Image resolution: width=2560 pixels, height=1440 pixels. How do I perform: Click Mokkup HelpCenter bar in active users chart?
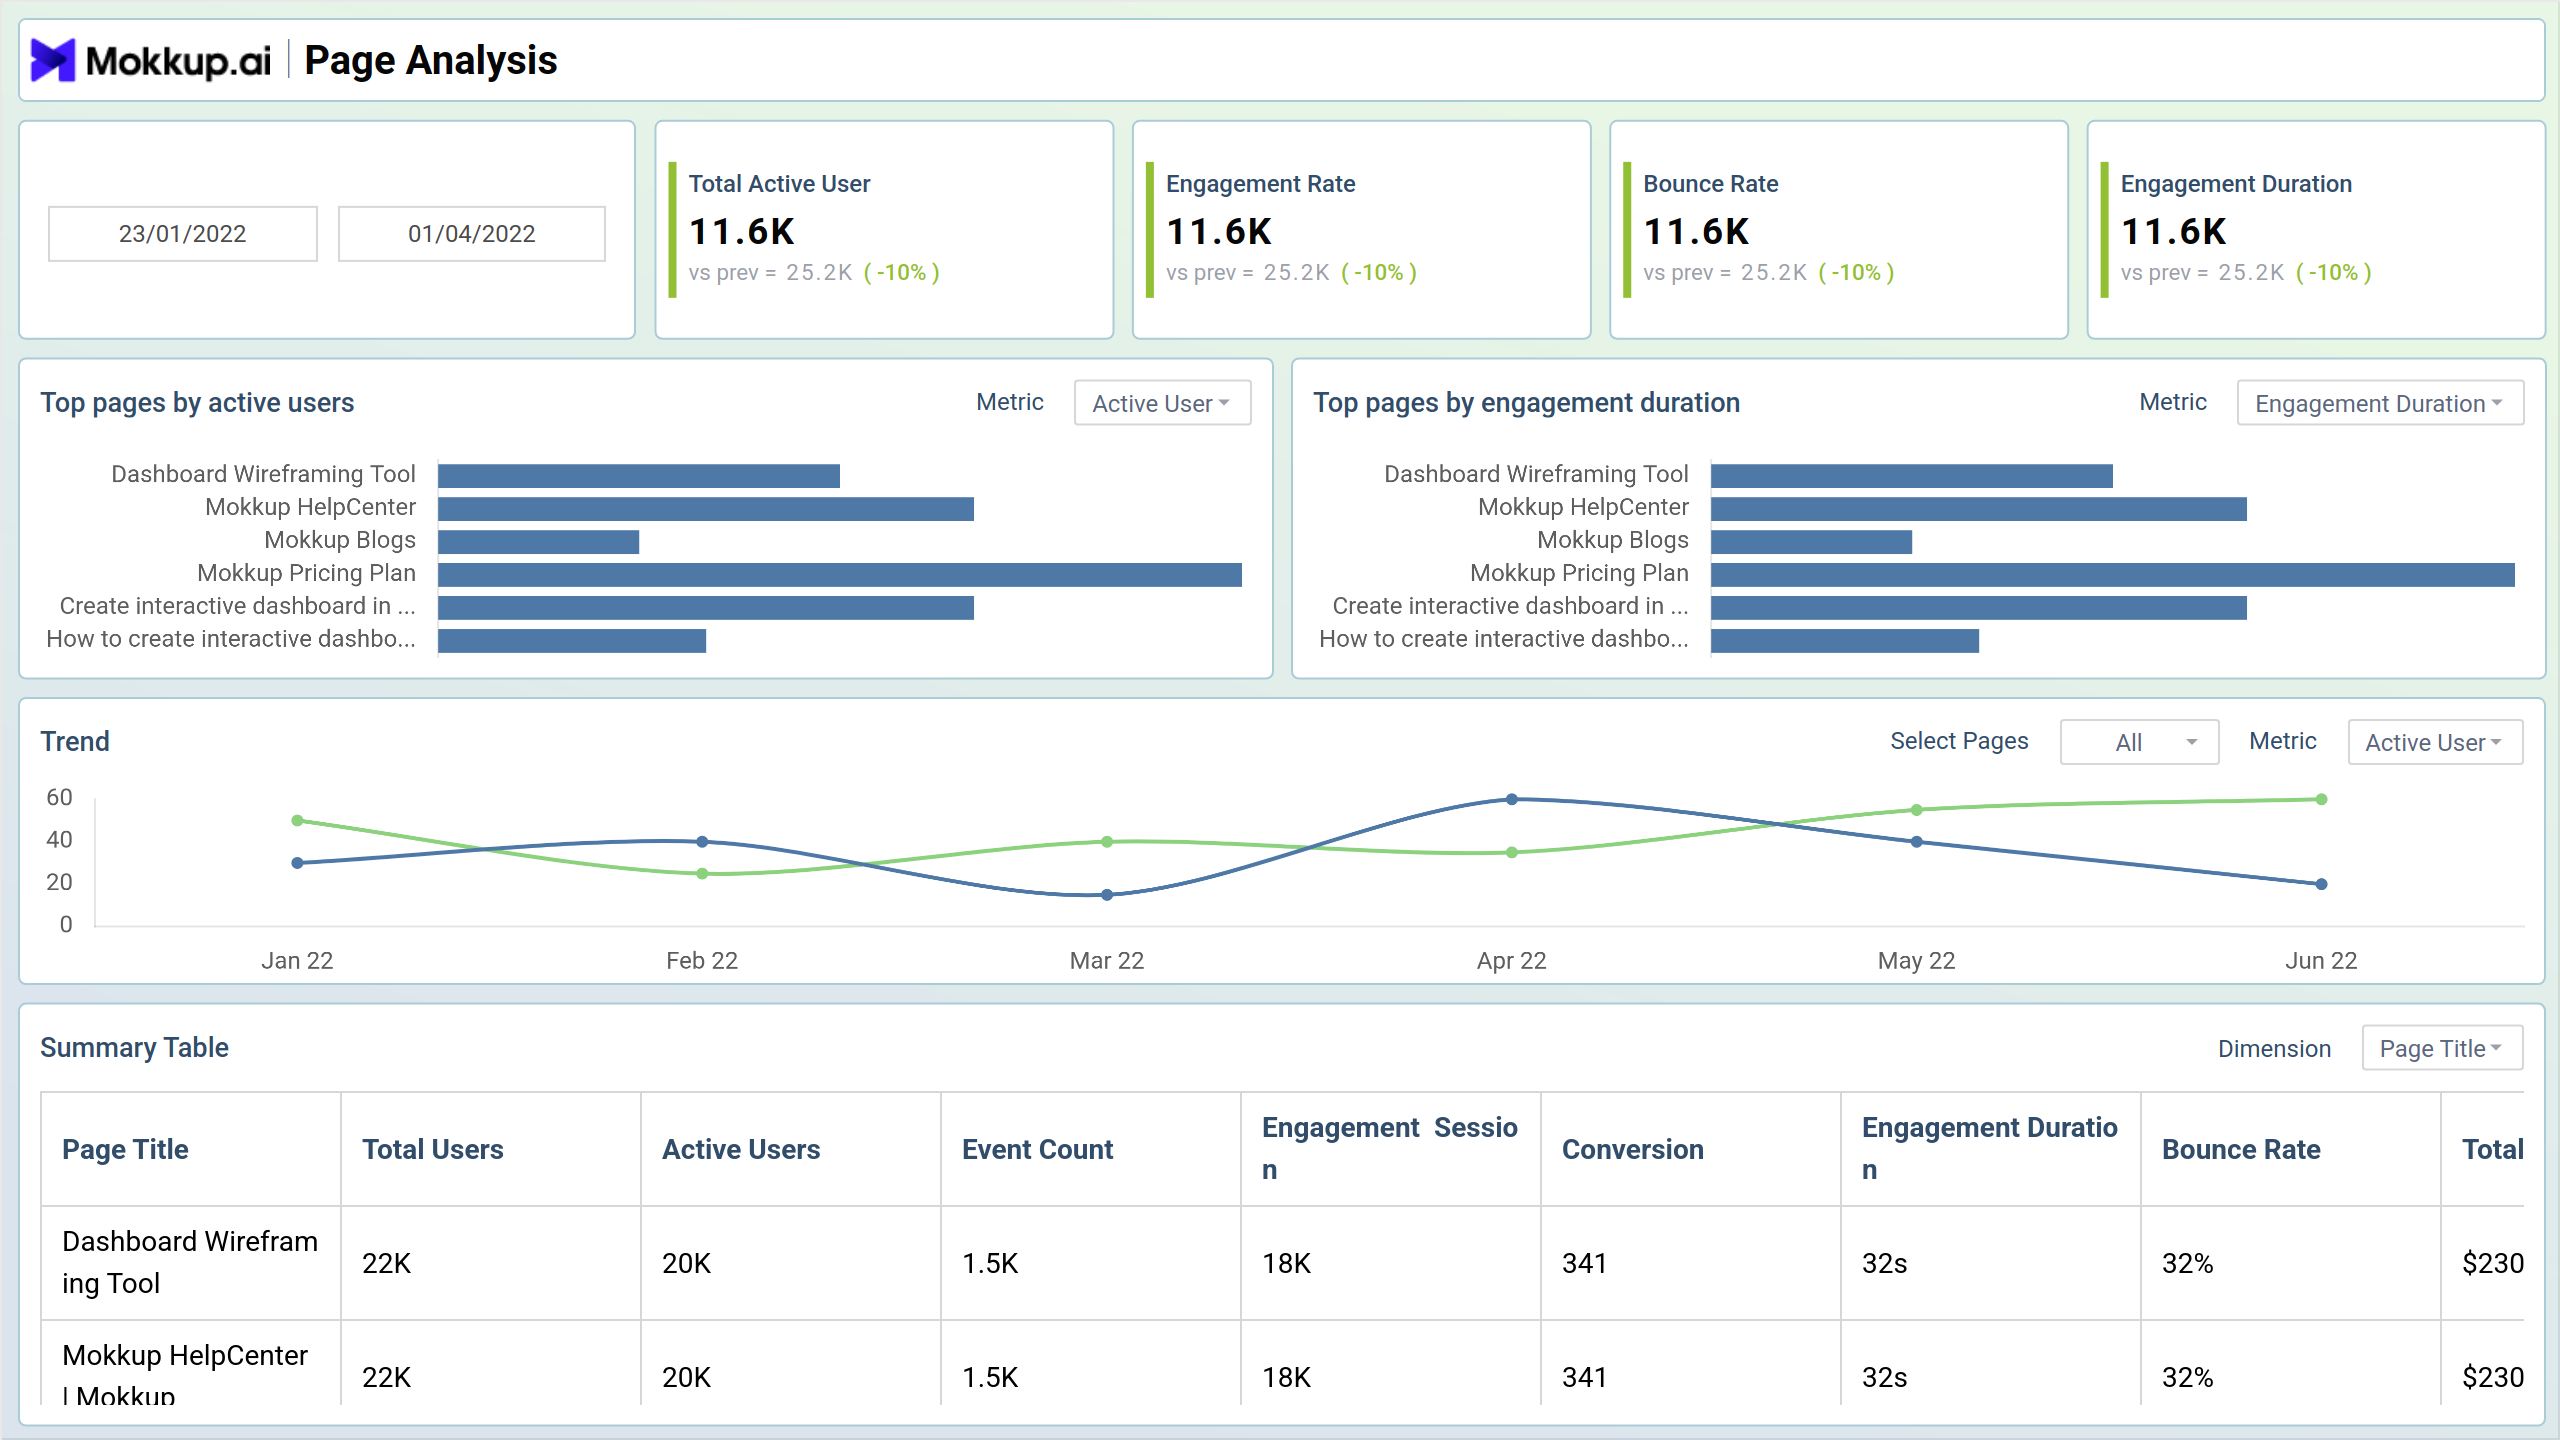pos(706,509)
